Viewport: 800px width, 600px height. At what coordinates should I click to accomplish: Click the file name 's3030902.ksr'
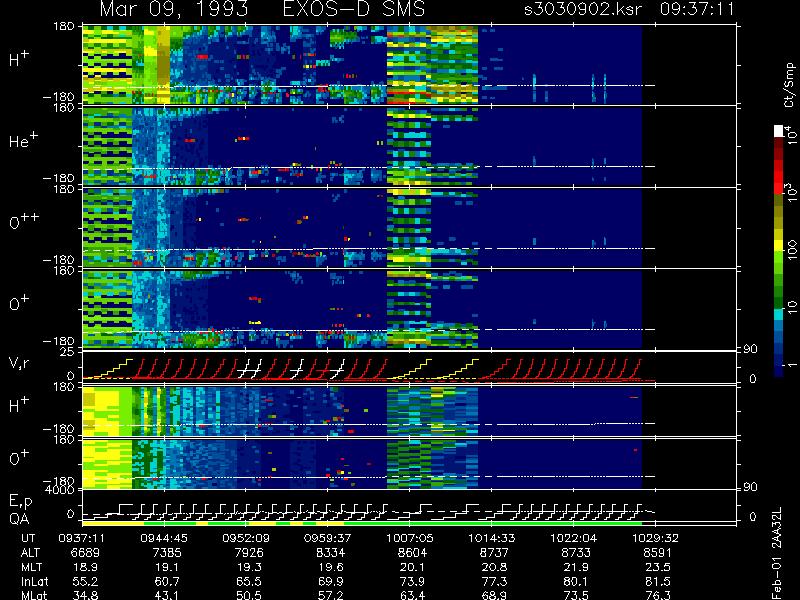click(x=583, y=9)
